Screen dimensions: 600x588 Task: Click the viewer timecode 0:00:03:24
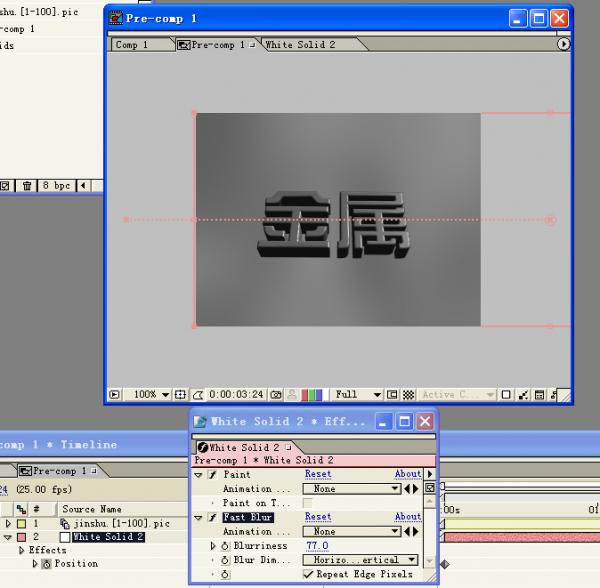(236, 394)
